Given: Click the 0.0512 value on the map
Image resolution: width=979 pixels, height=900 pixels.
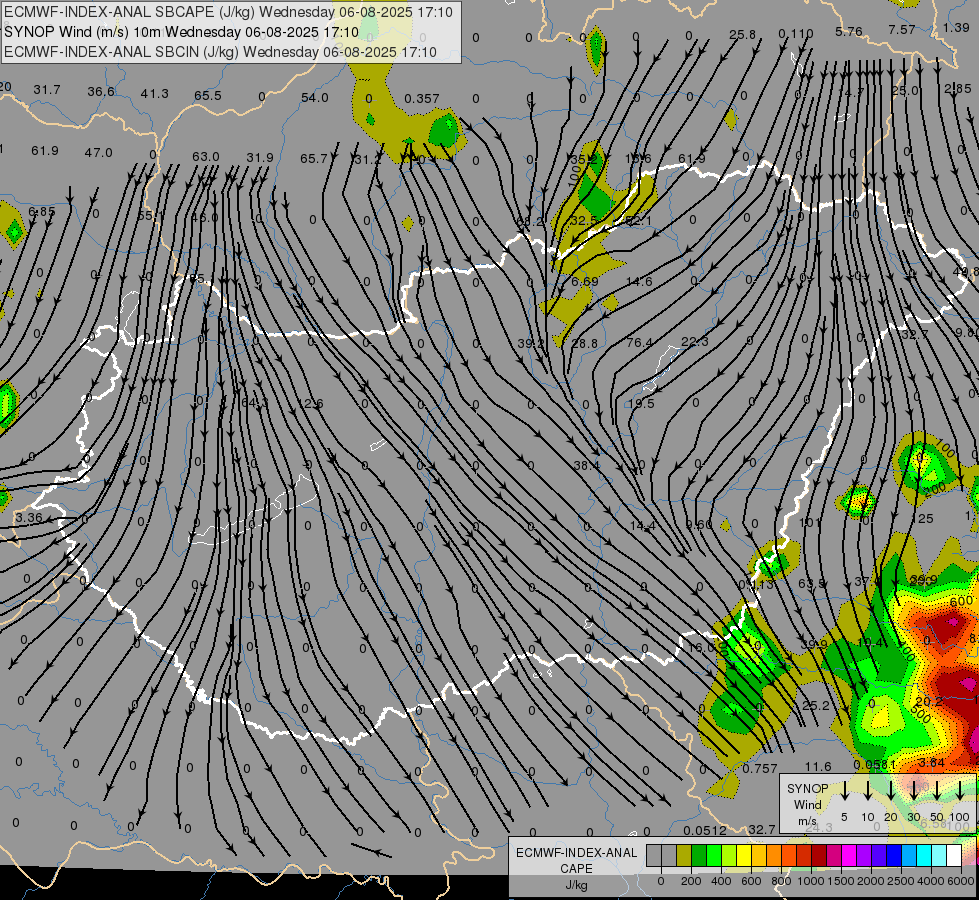Looking at the screenshot, I should (704, 831).
